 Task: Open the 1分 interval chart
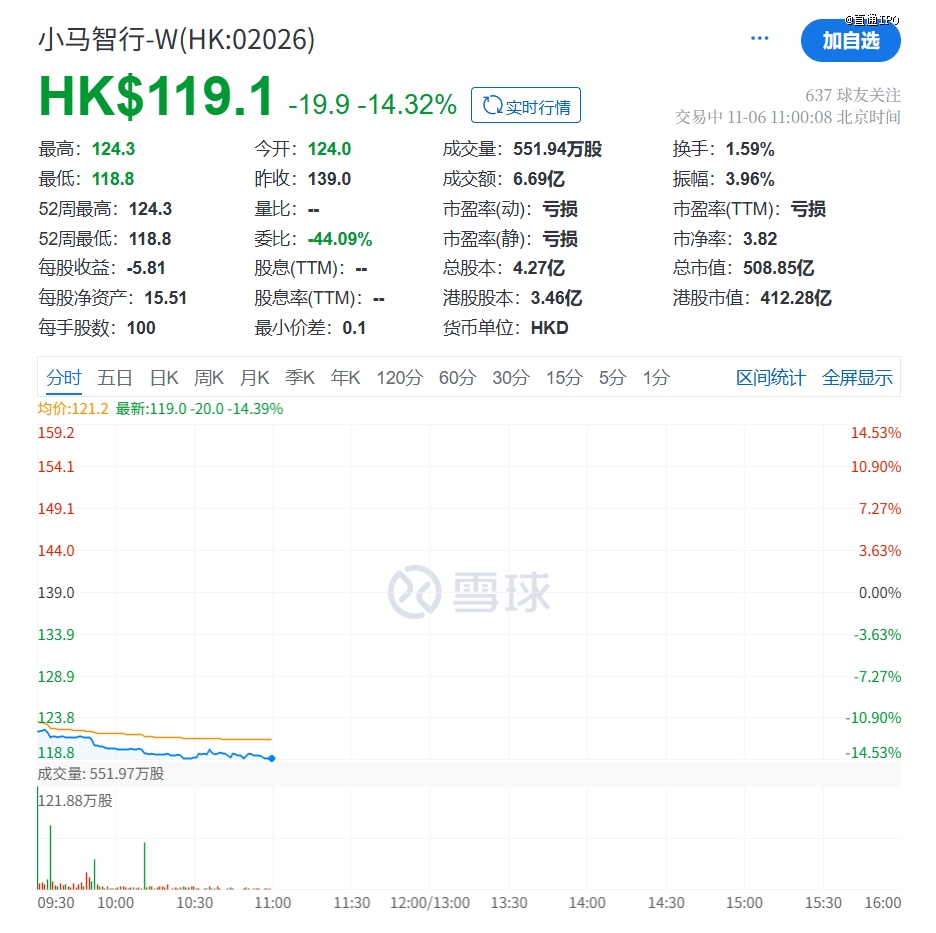[656, 378]
